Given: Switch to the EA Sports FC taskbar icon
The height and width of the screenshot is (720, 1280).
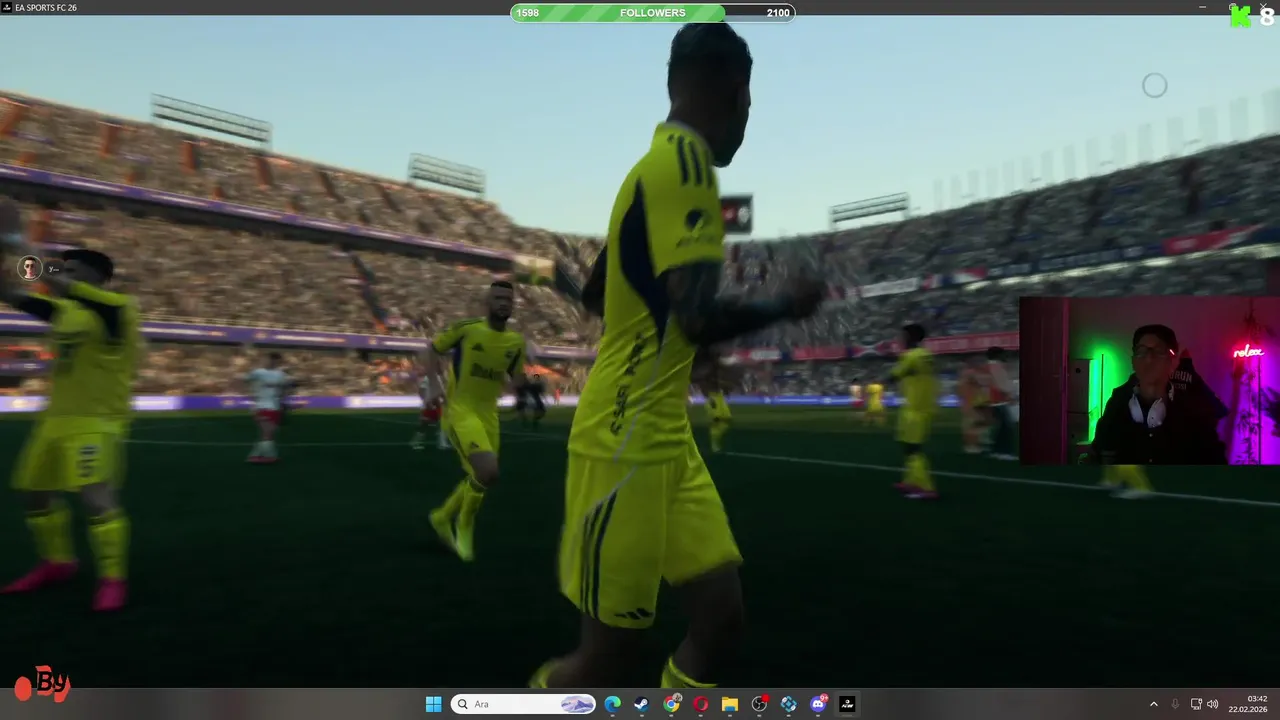Looking at the screenshot, I should (x=847, y=704).
